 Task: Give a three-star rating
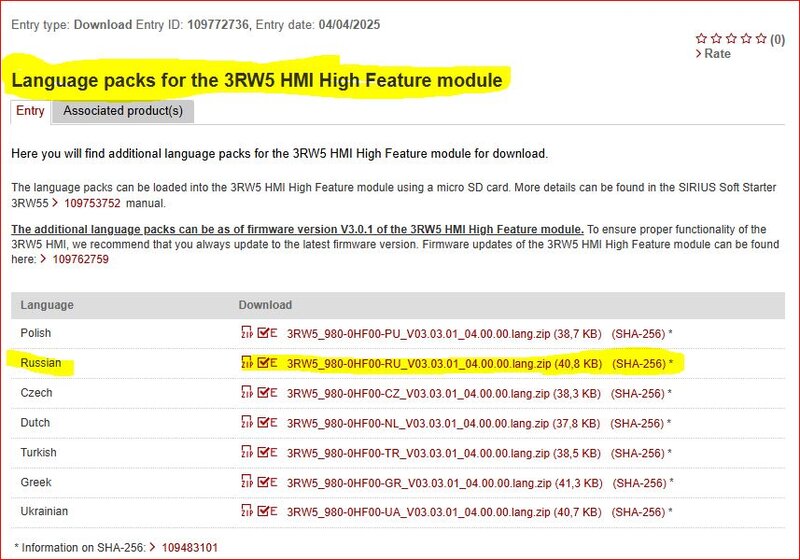pos(731,38)
